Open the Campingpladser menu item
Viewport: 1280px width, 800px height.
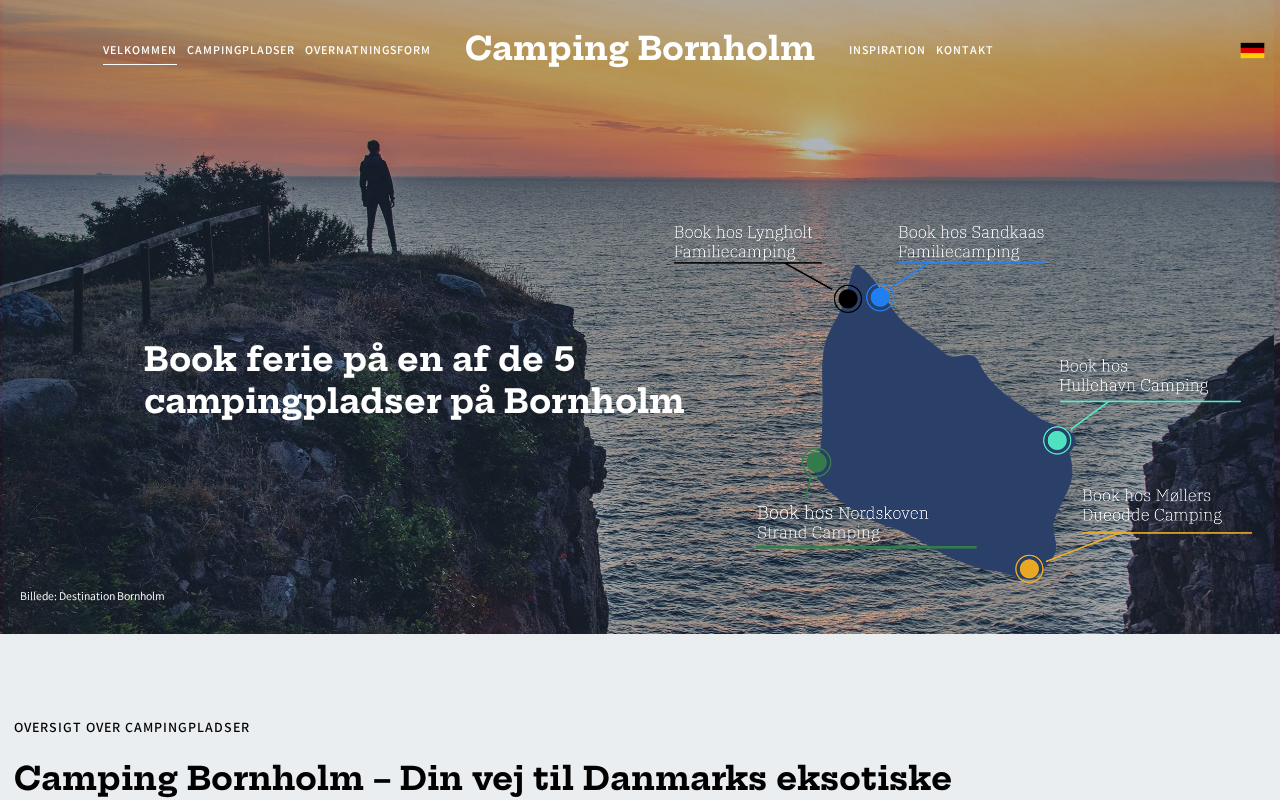(x=241, y=50)
